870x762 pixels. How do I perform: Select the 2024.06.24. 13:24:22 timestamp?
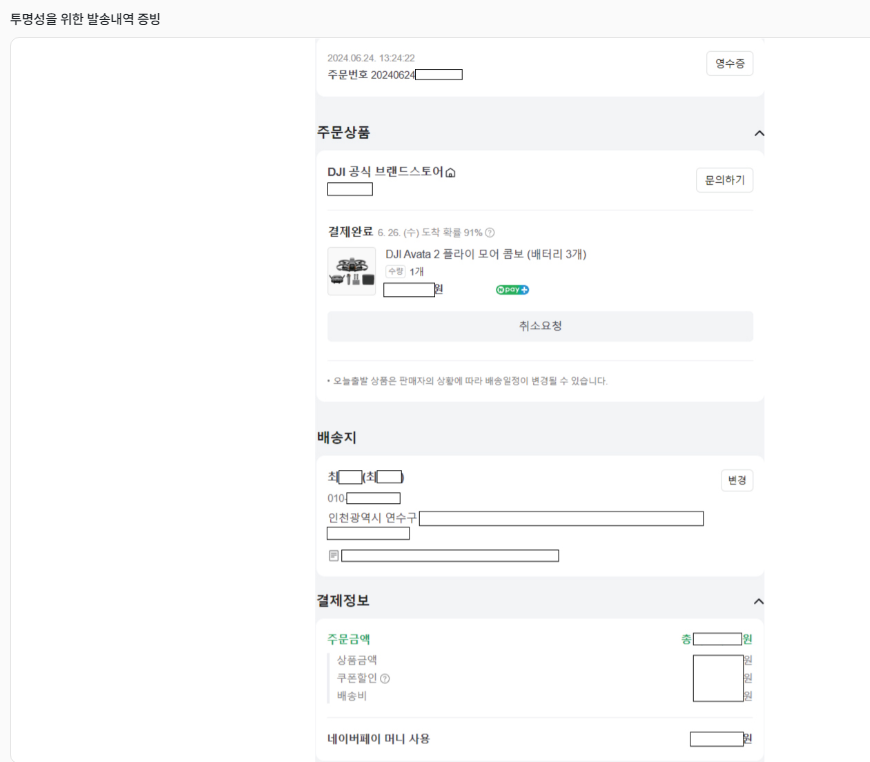coord(371,58)
